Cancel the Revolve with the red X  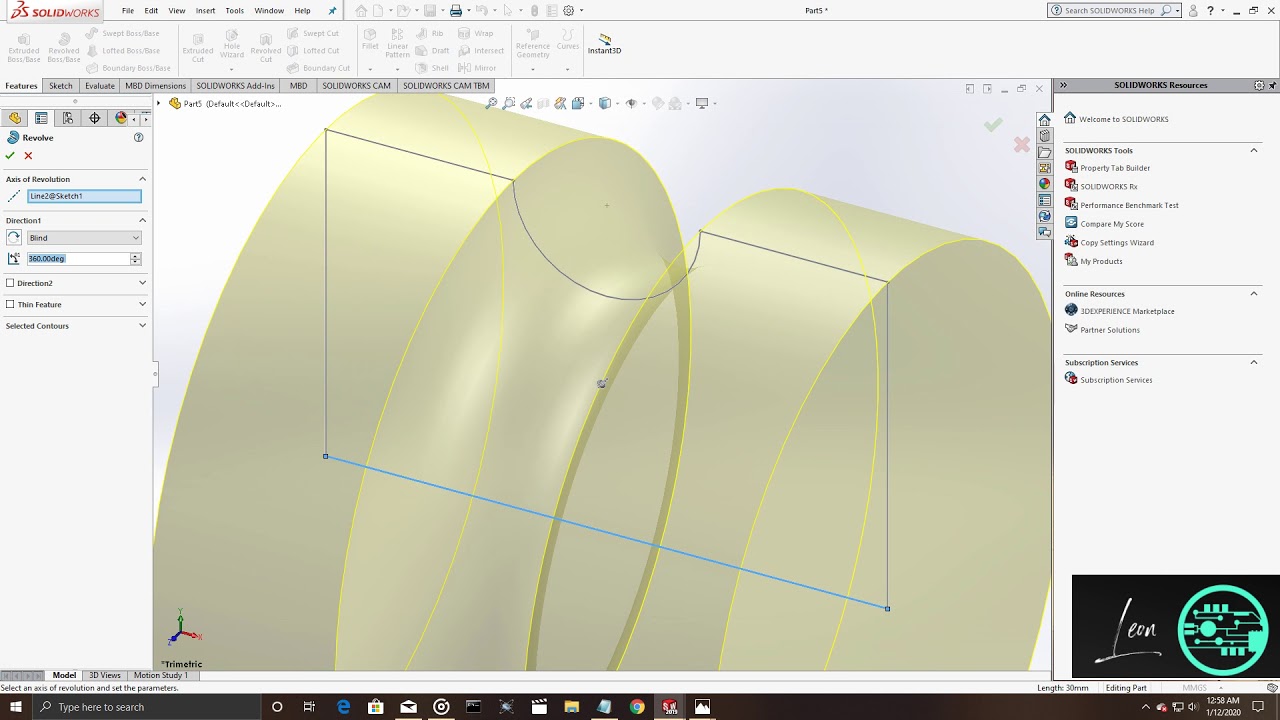pyautogui.click(x=28, y=155)
